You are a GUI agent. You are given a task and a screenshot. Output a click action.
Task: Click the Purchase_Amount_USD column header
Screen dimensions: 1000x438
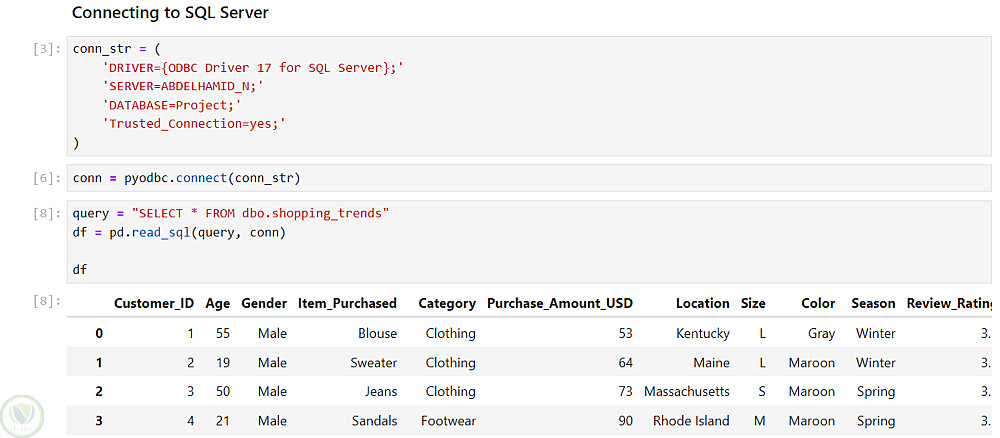click(559, 303)
